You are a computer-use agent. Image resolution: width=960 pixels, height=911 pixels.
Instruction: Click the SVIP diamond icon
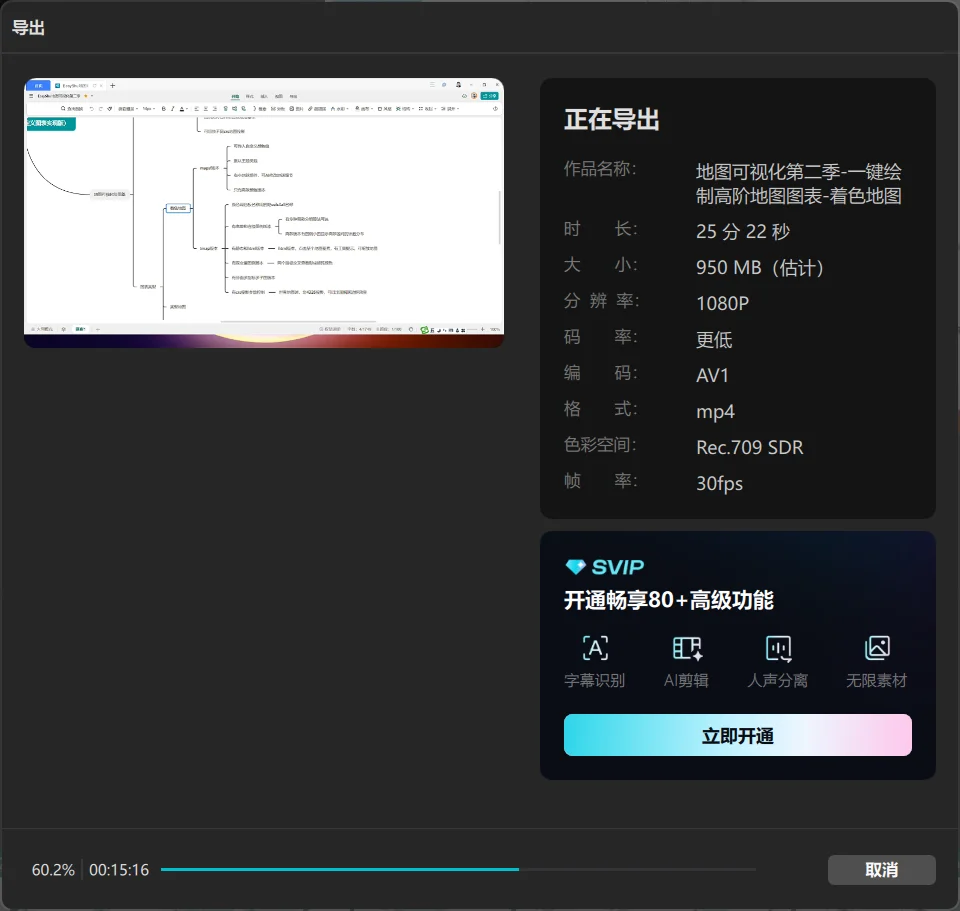click(575, 567)
